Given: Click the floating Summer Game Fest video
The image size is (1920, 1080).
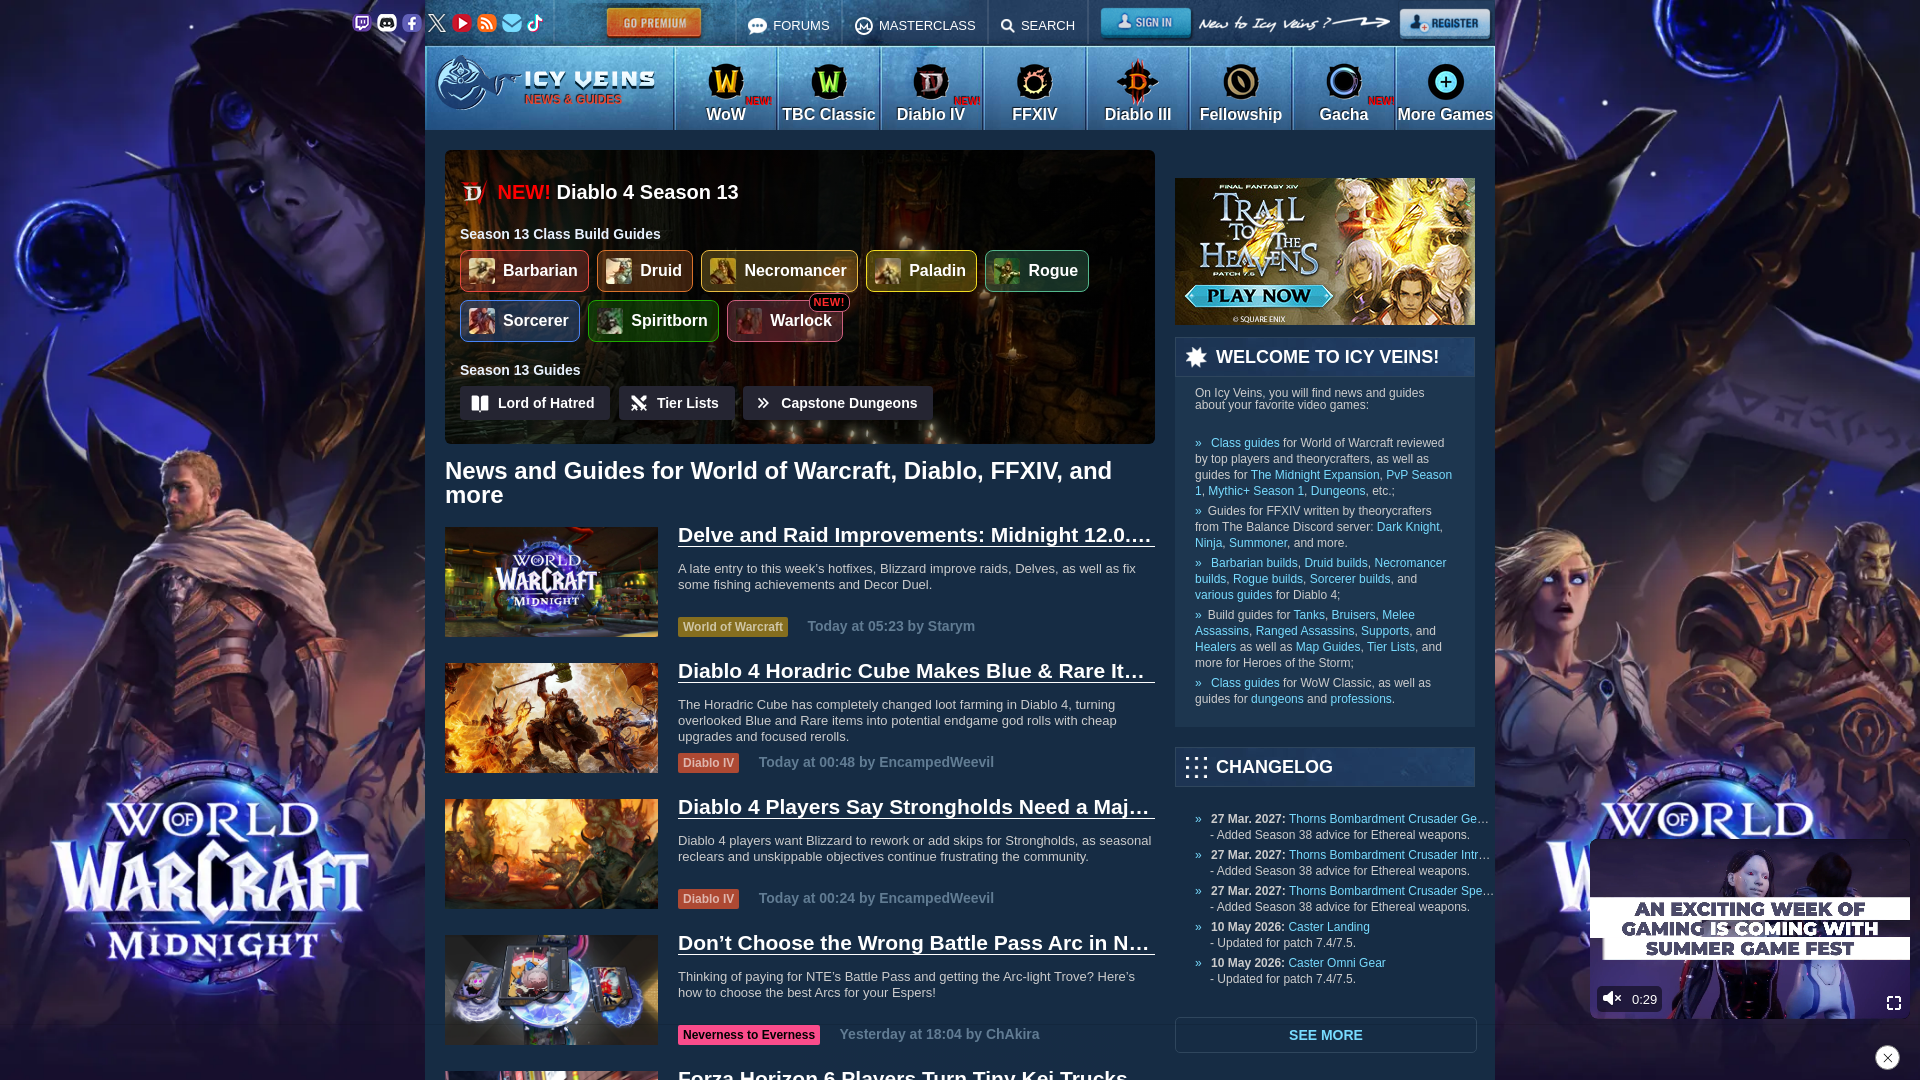Looking at the screenshot, I should click(1750, 929).
